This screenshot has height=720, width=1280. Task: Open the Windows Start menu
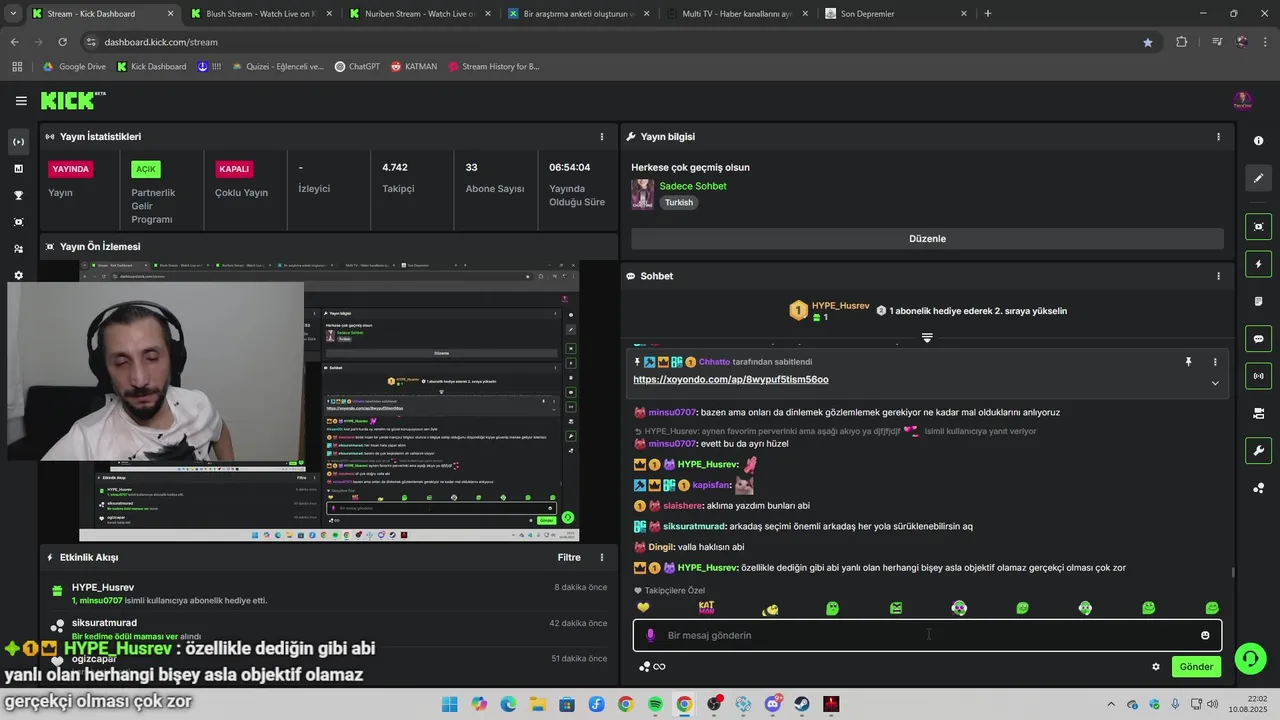click(450, 704)
